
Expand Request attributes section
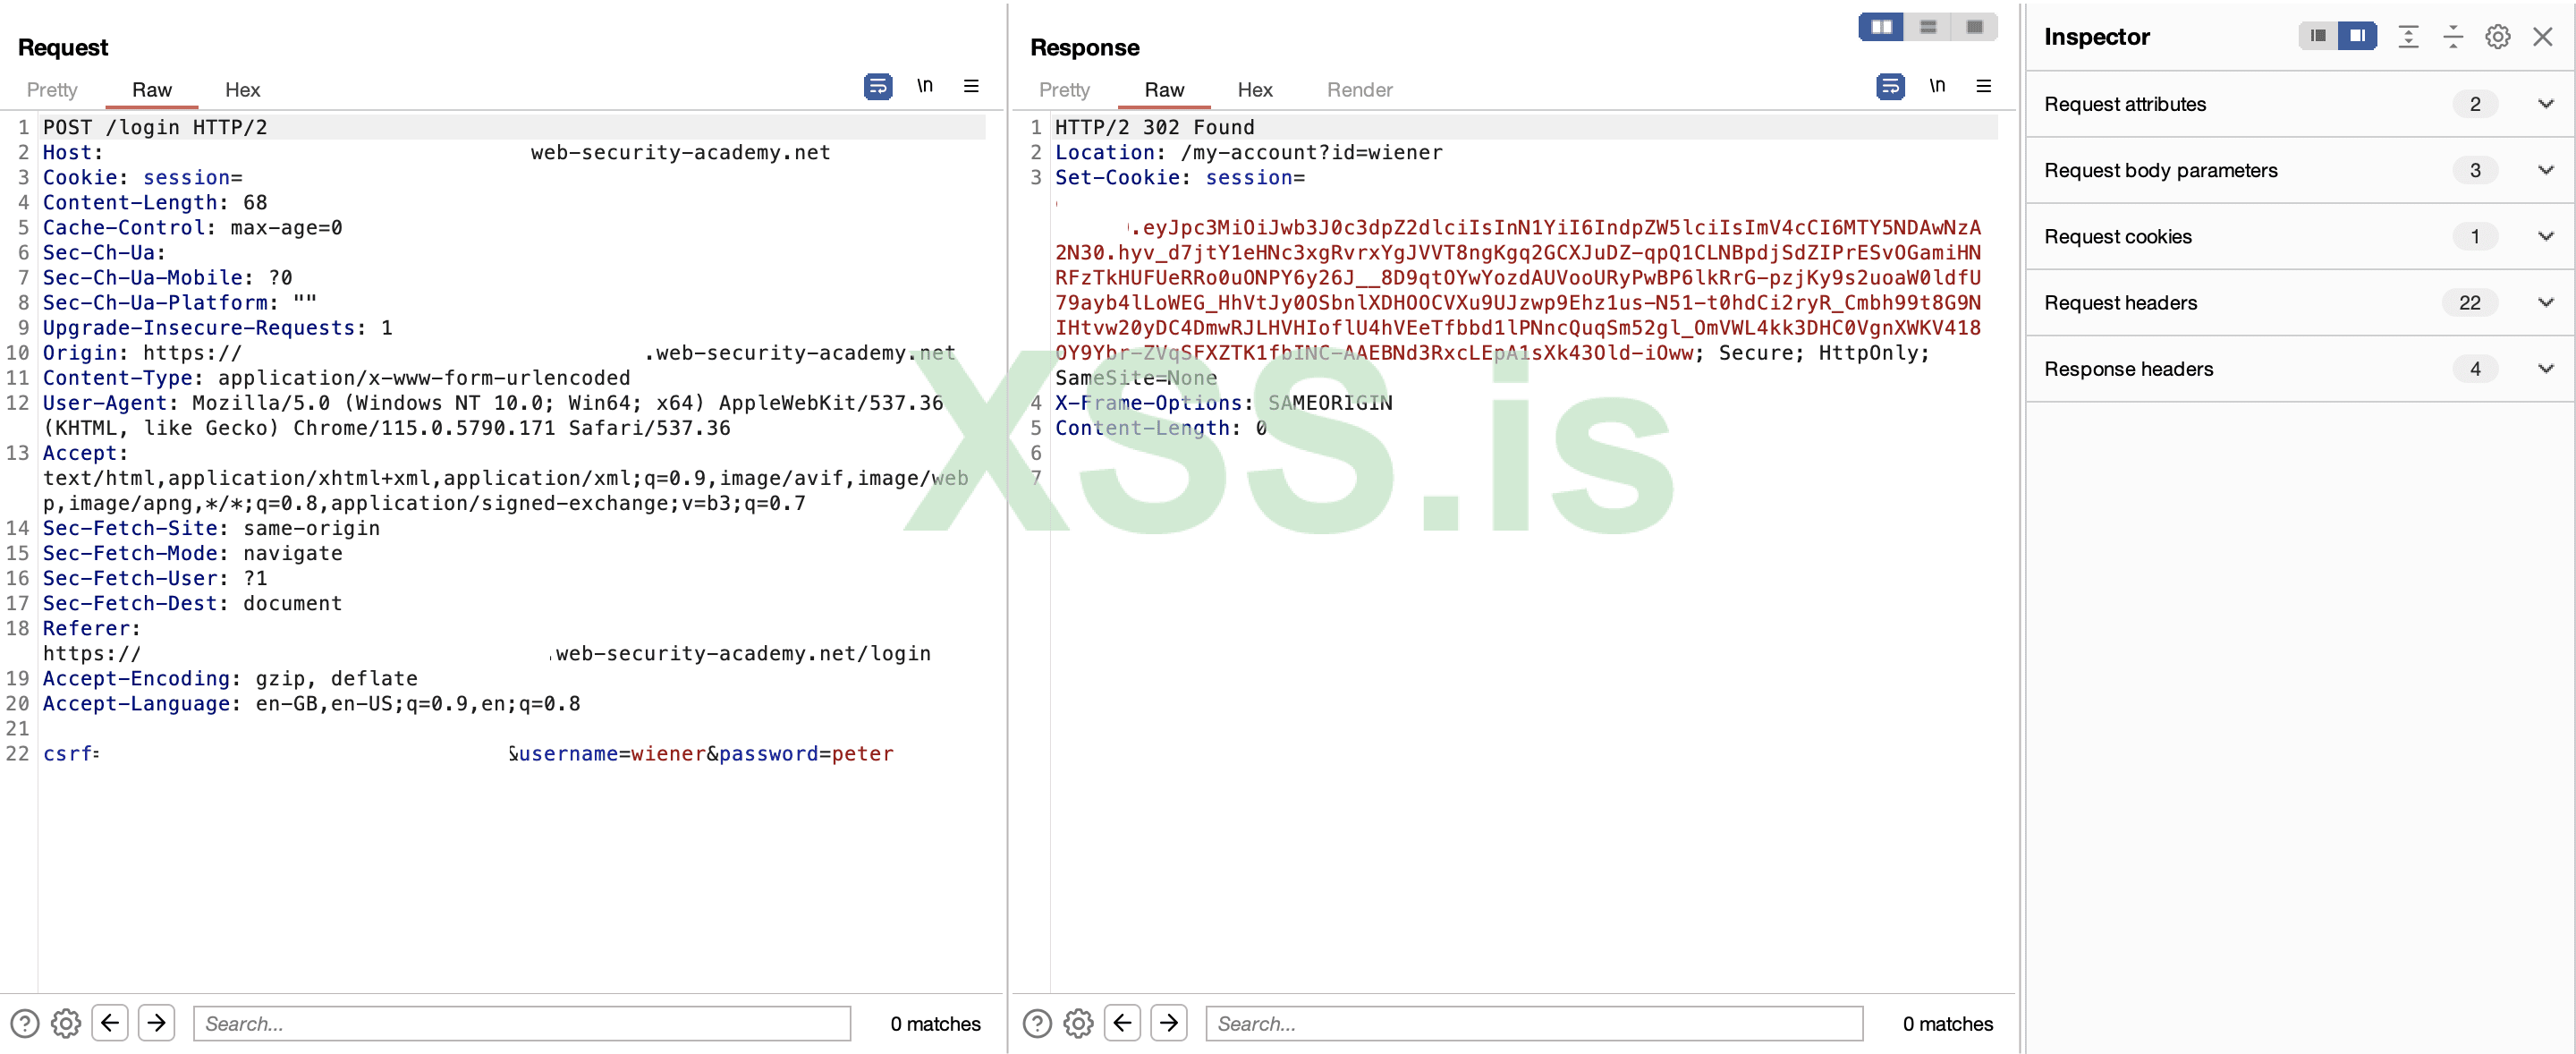pos(2545,104)
